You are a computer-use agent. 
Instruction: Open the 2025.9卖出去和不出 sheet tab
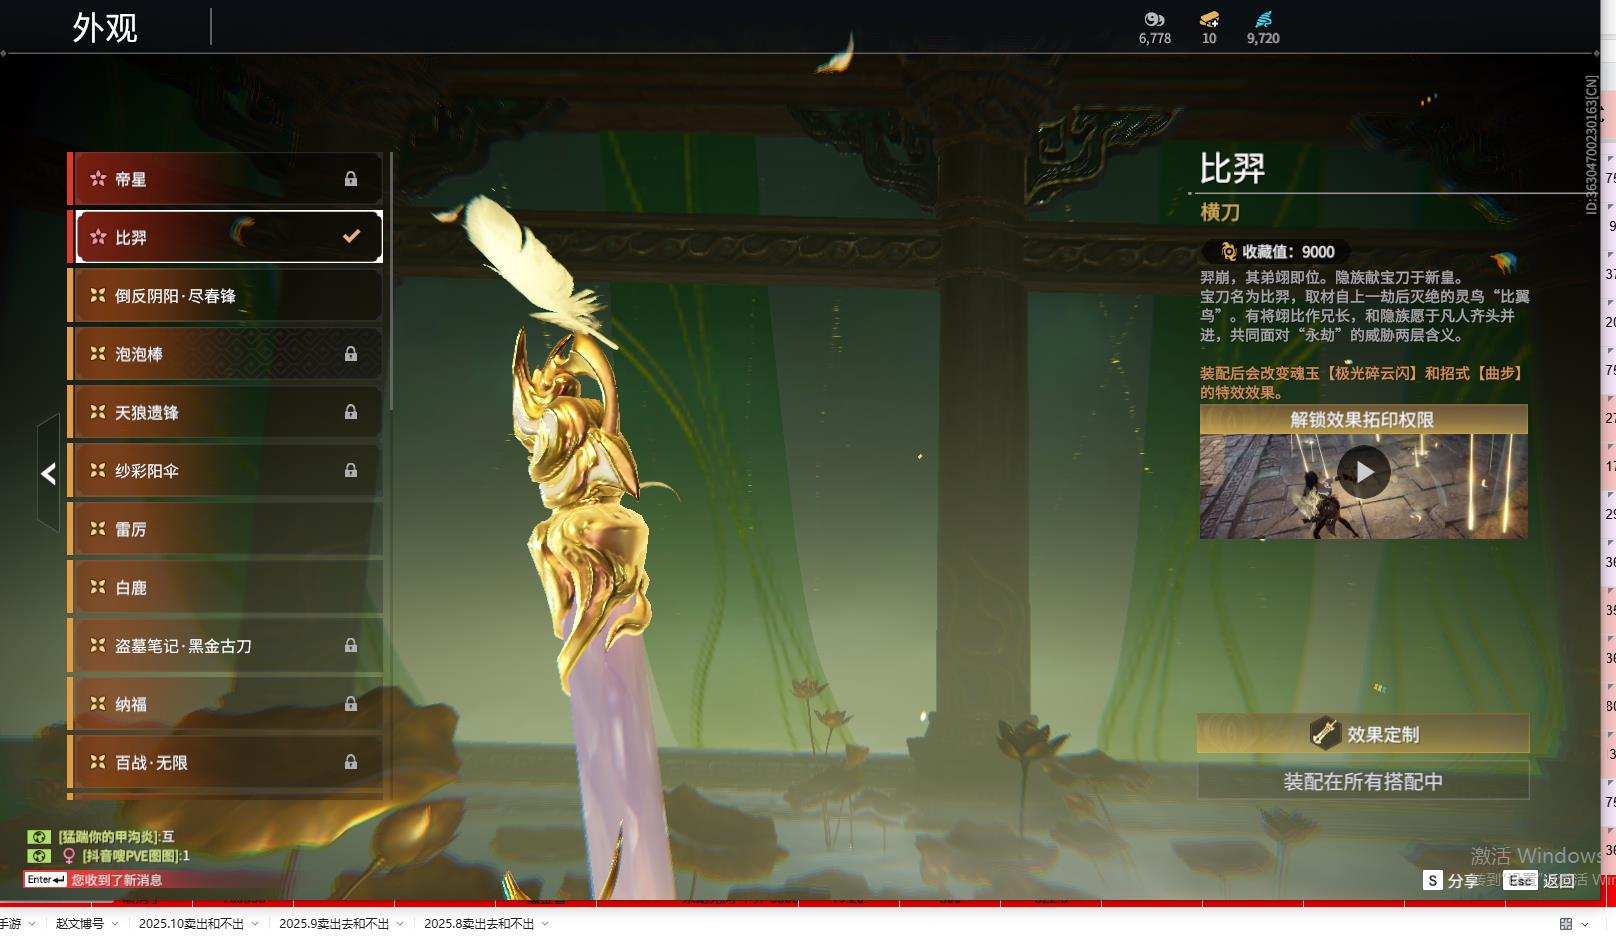pyautogui.click(x=334, y=924)
